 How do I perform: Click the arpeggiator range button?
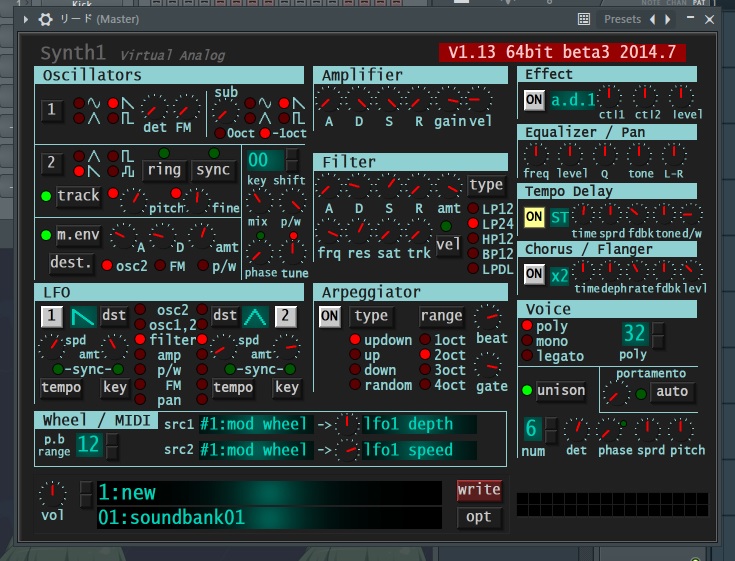[x=441, y=316]
